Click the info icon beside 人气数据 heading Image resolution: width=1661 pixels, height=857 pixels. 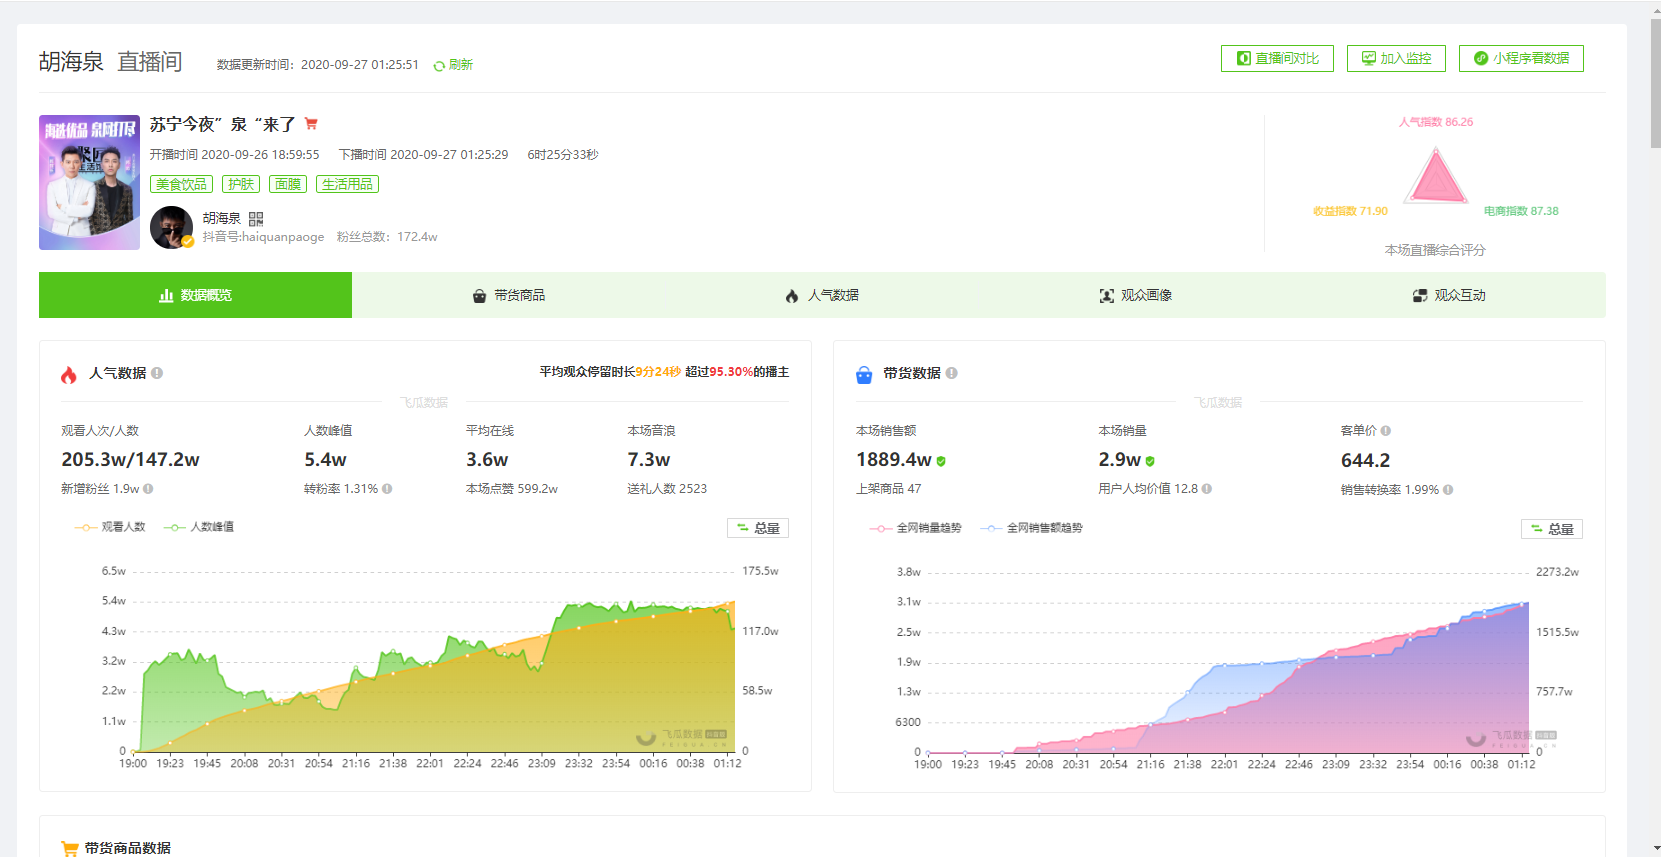point(157,373)
